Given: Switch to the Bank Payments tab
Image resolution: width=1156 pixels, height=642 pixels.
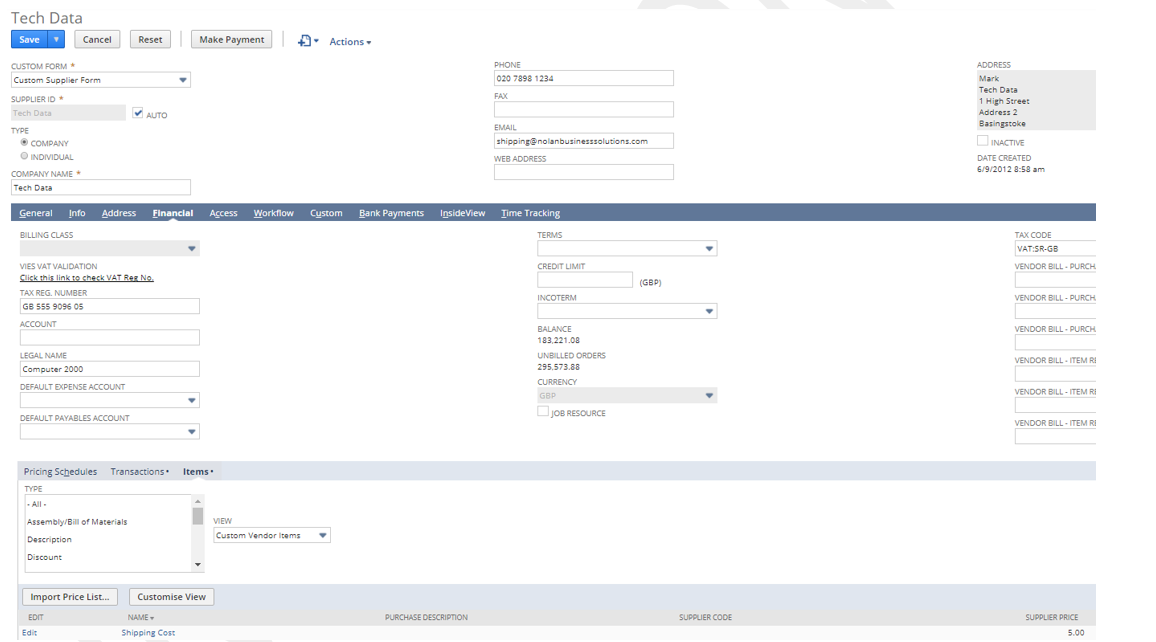Looking at the screenshot, I should pos(391,213).
